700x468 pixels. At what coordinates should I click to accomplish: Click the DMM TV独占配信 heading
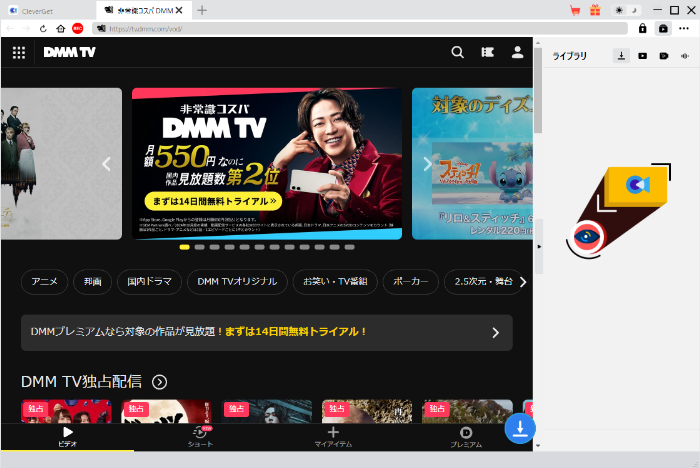click(x=81, y=382)
